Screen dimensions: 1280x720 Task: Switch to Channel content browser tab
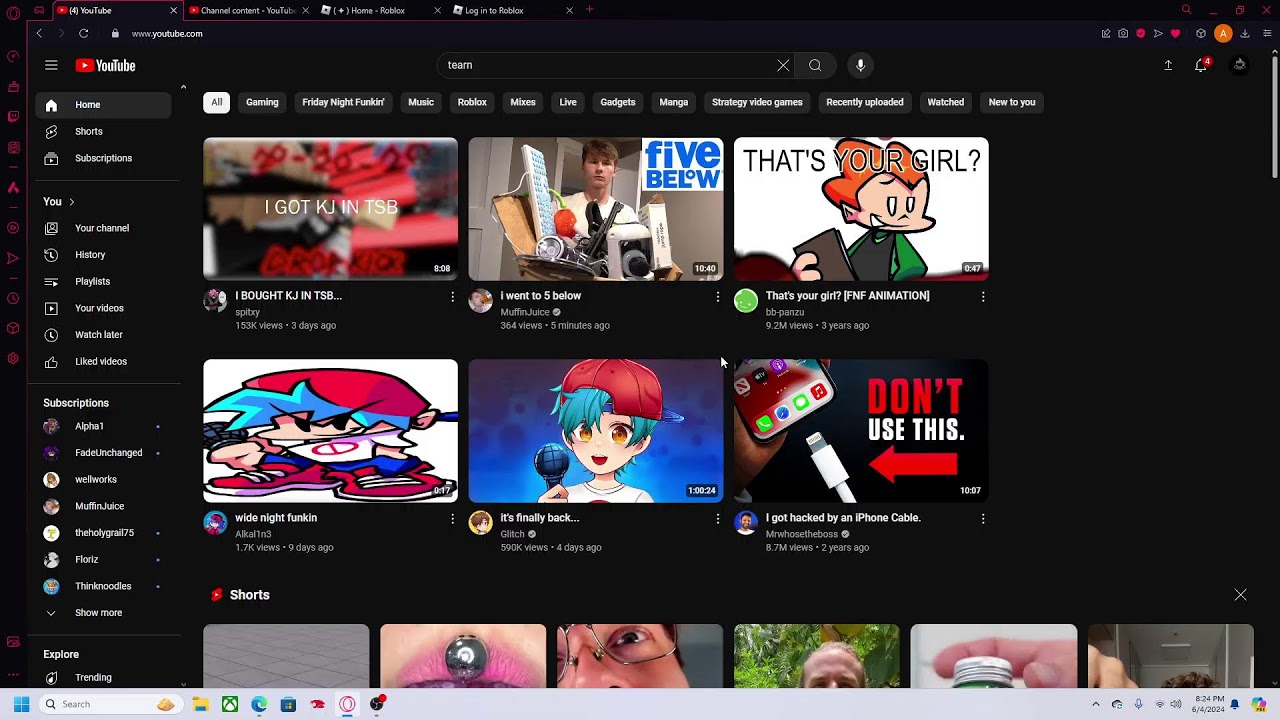[x=248, y=10]
